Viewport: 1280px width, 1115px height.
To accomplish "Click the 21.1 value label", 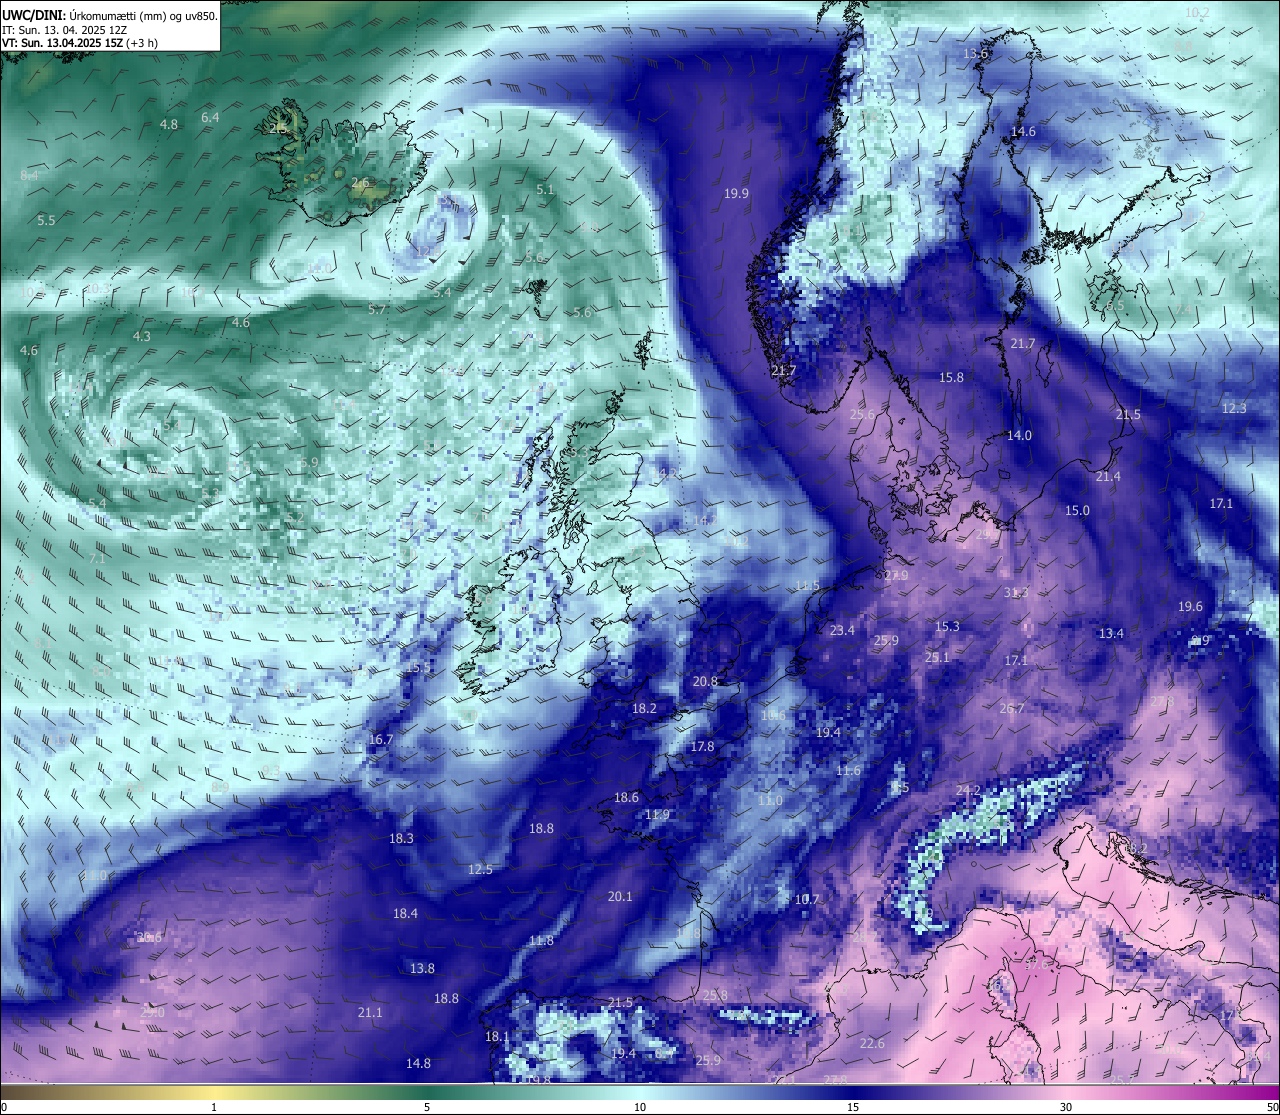I will click(x=370, y=1012).
